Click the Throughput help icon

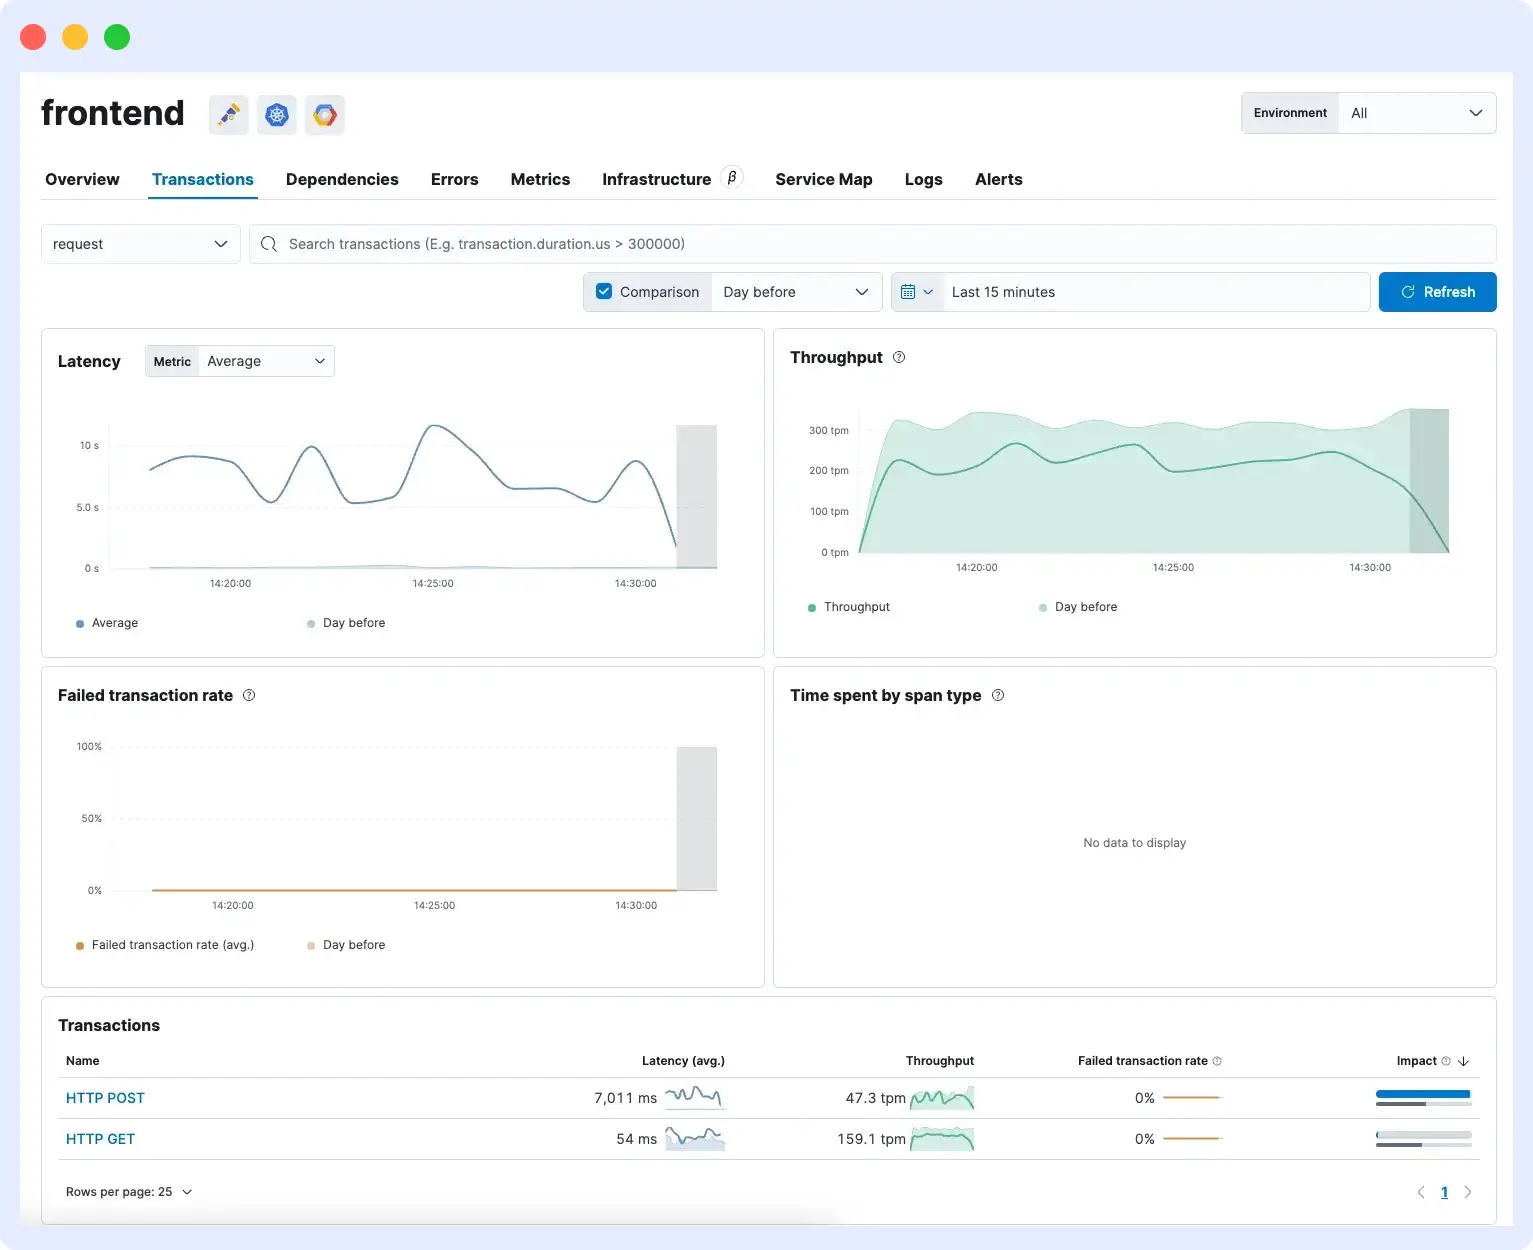click(899, 357)
